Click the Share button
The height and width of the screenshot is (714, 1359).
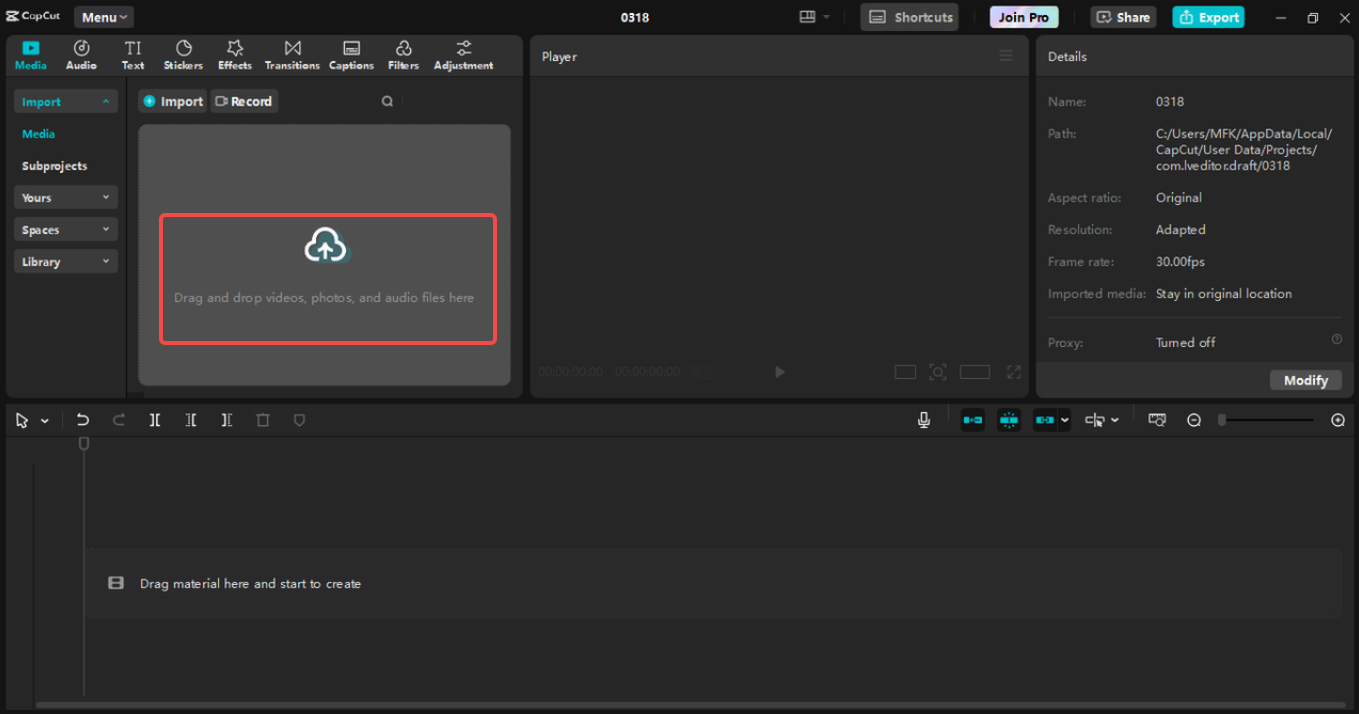1123,17
